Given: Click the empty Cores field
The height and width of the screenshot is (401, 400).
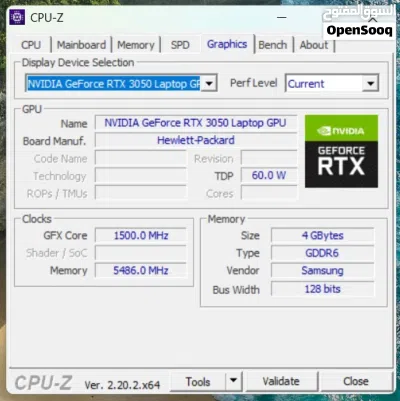Looking at the screenshot, I should pyautogui.click(x=269, y=193).
